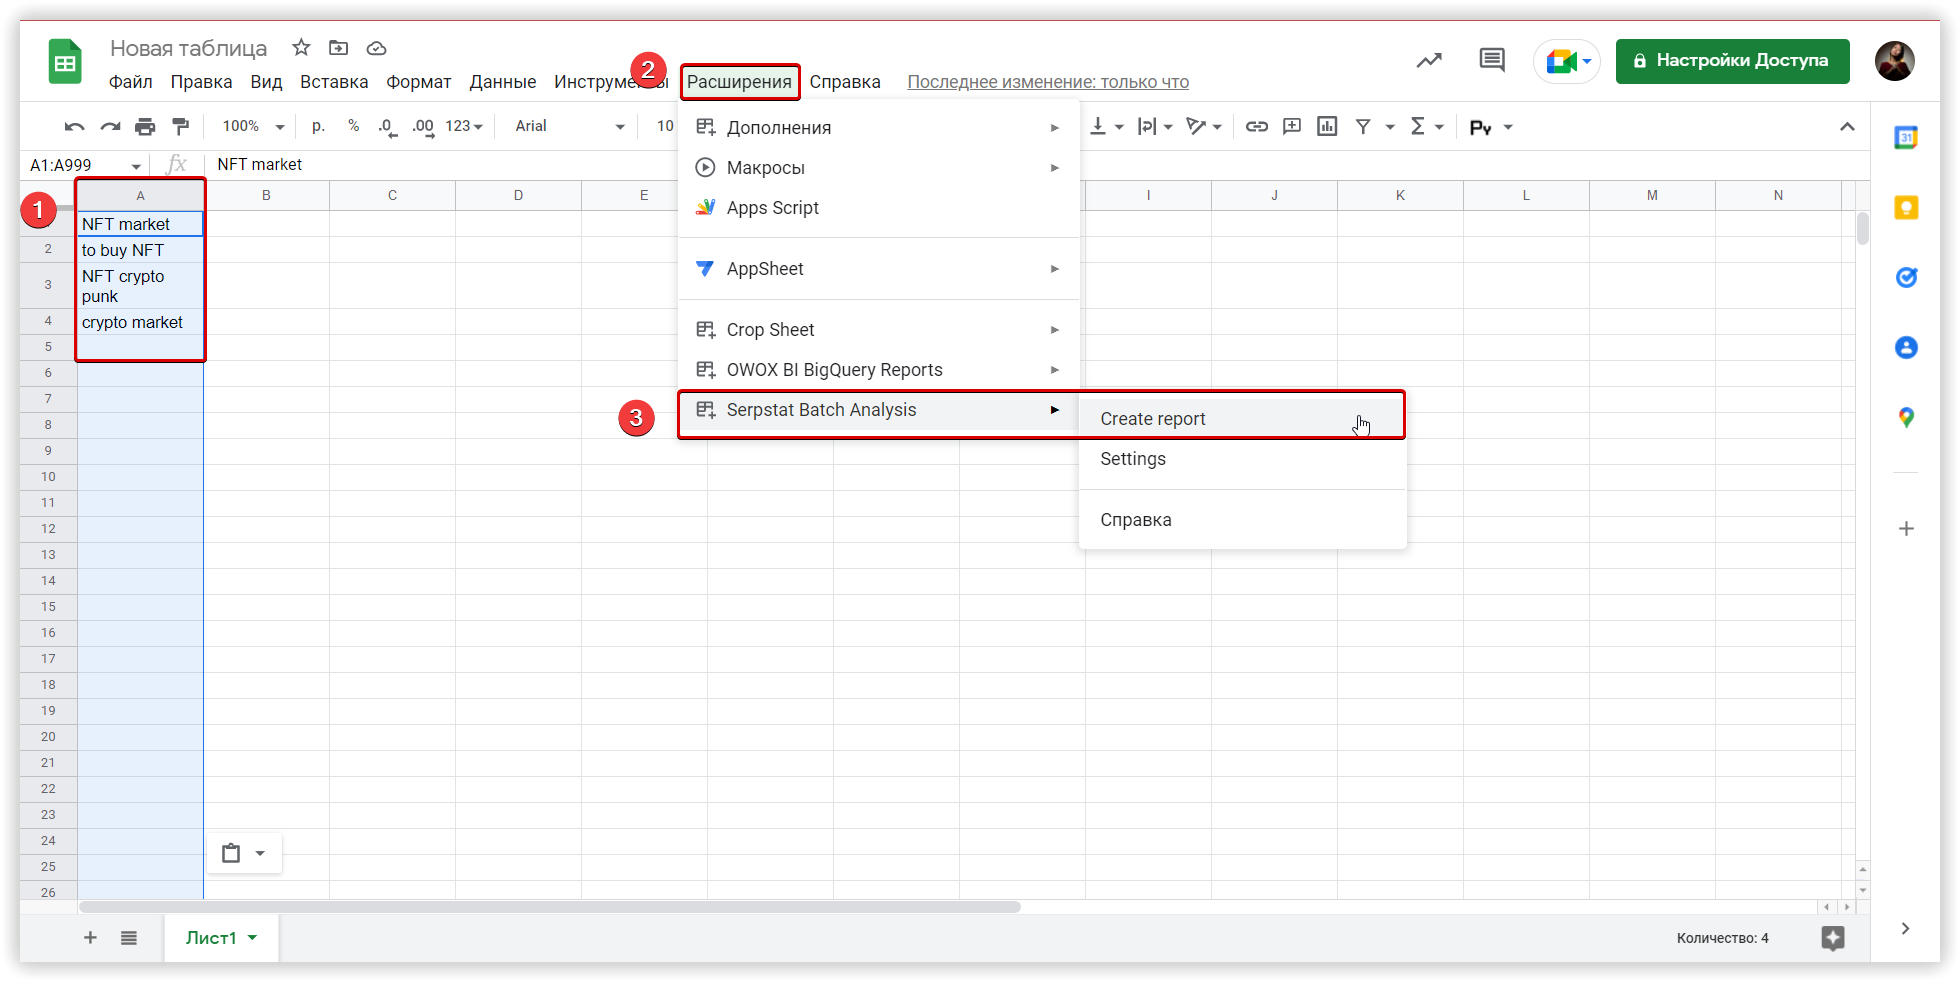
Task: Click the Redo icon in the toolbar
Action: (x=110, y=127)
